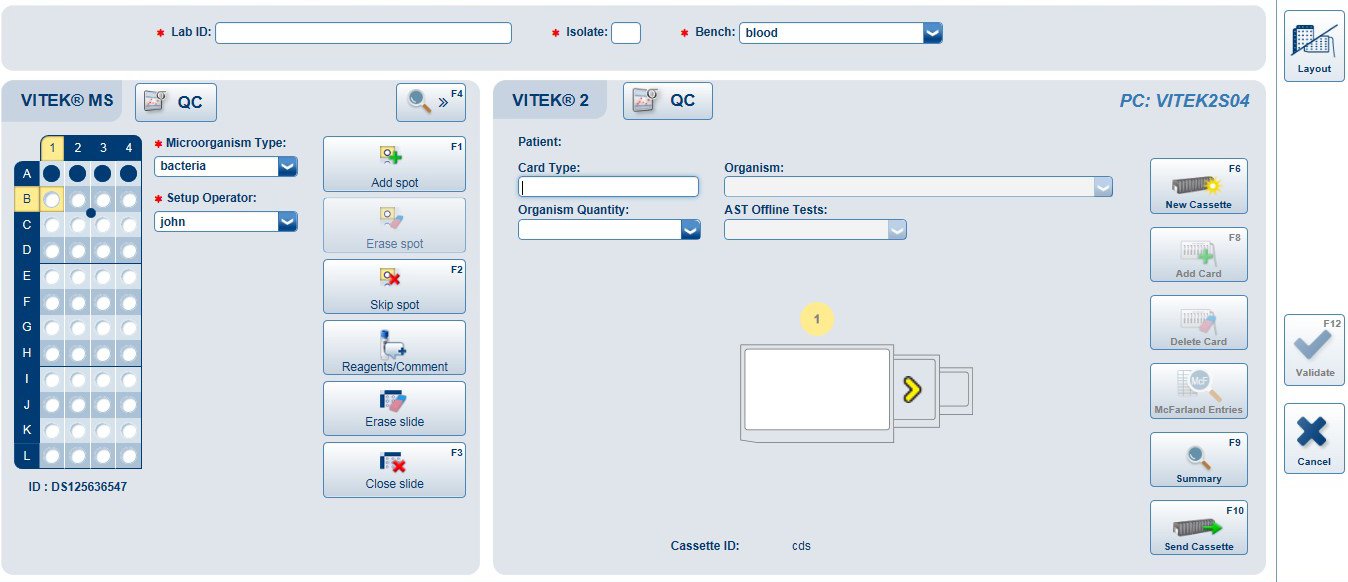Create a New Cassette
Viewport: 1348px width, 582px height.
1199,186
